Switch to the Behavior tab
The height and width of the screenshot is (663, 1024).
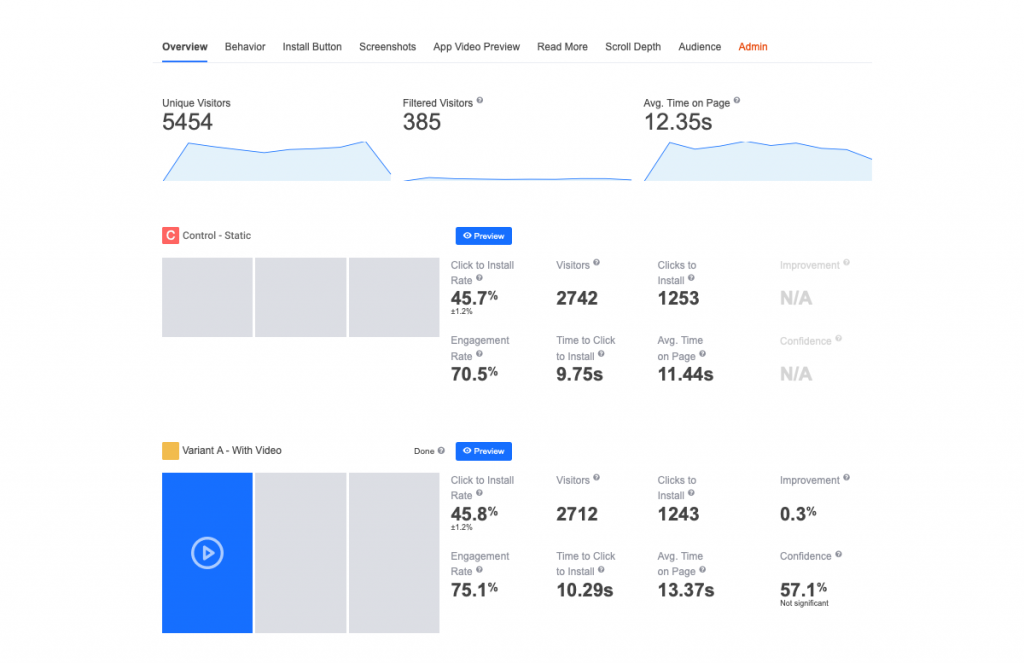(245, 47)
